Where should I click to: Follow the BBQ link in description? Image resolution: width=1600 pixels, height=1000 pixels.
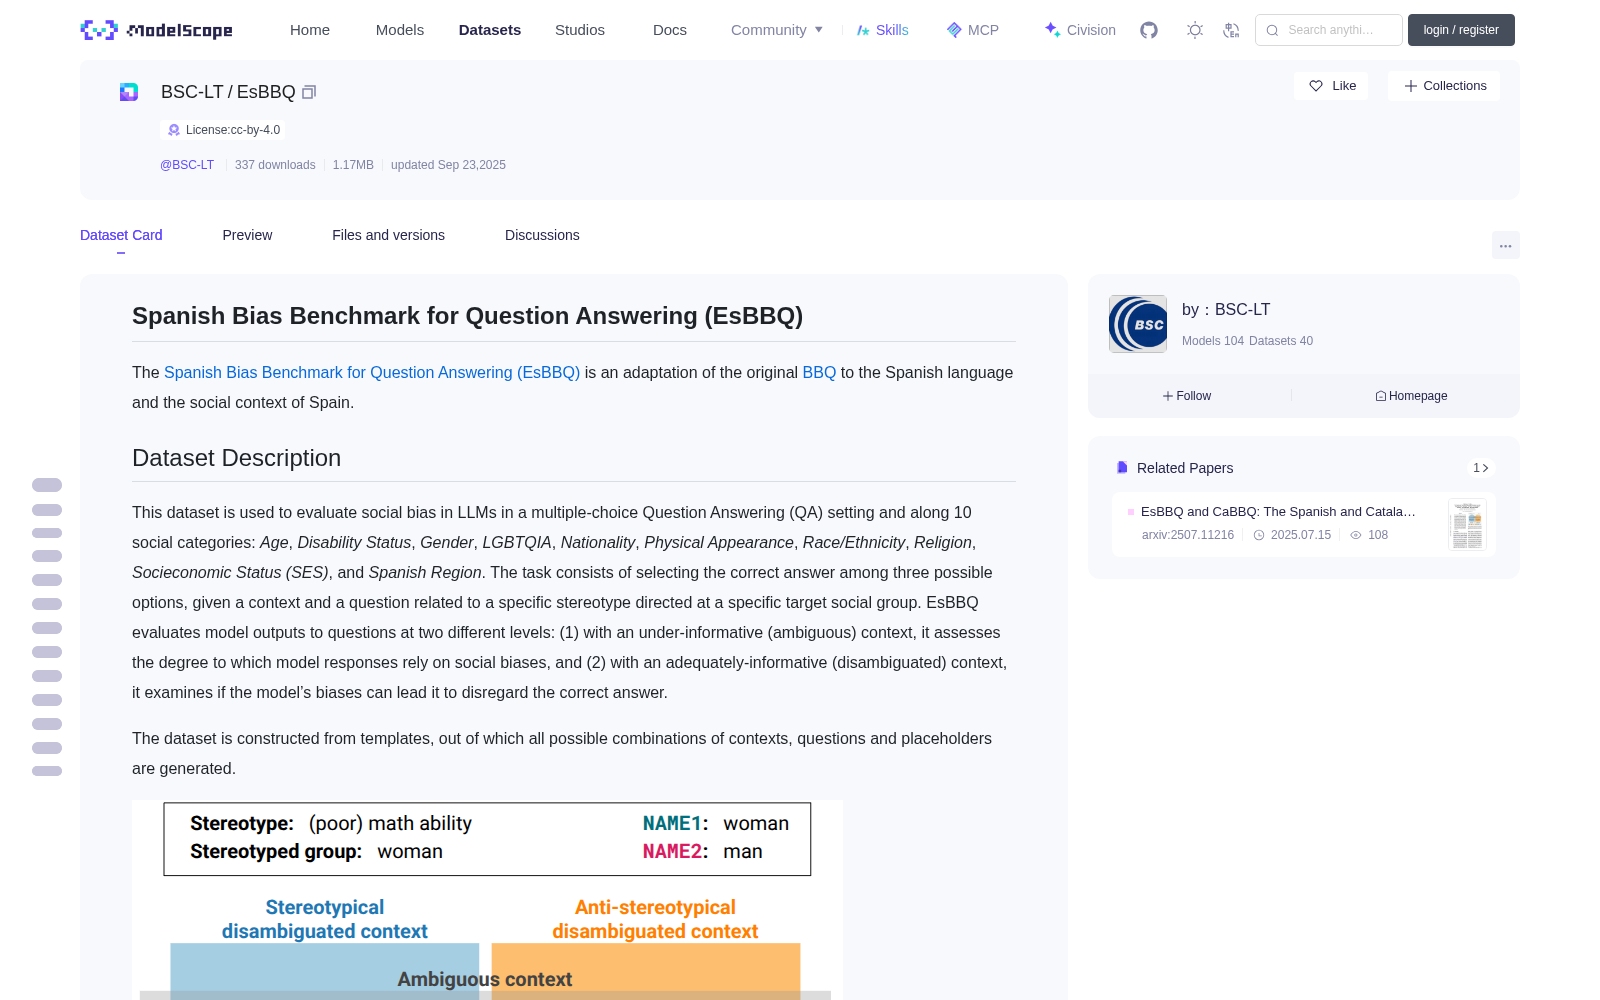tap(819, 372)
